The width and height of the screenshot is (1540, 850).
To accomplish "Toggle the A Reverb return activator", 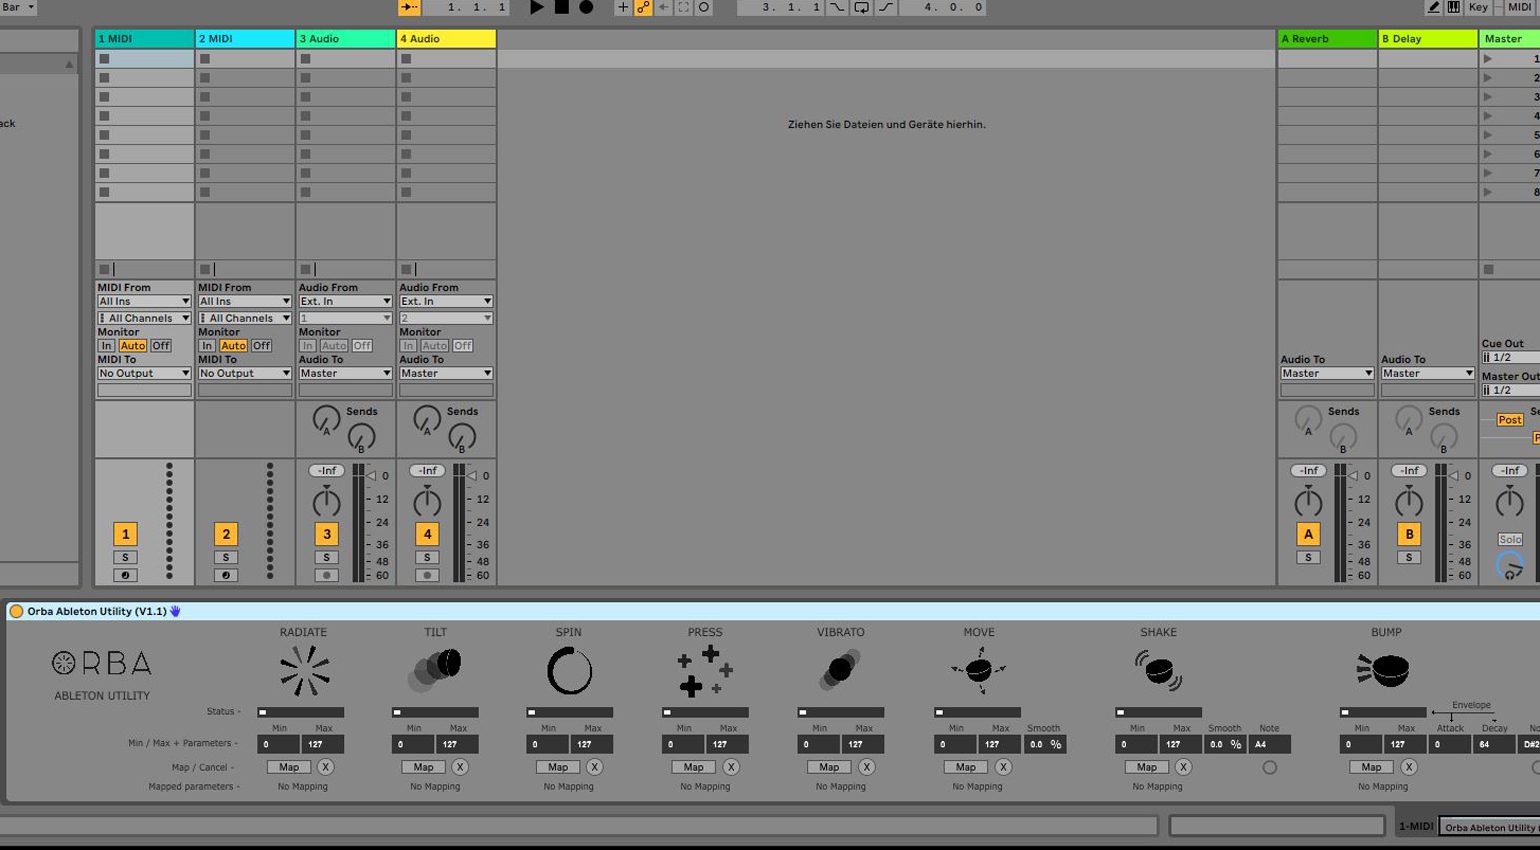I will [1308, 534].
